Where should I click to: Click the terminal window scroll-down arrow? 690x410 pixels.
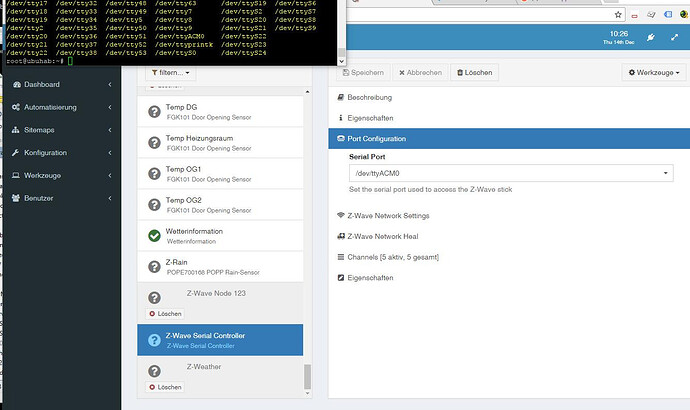coord(341,62)
